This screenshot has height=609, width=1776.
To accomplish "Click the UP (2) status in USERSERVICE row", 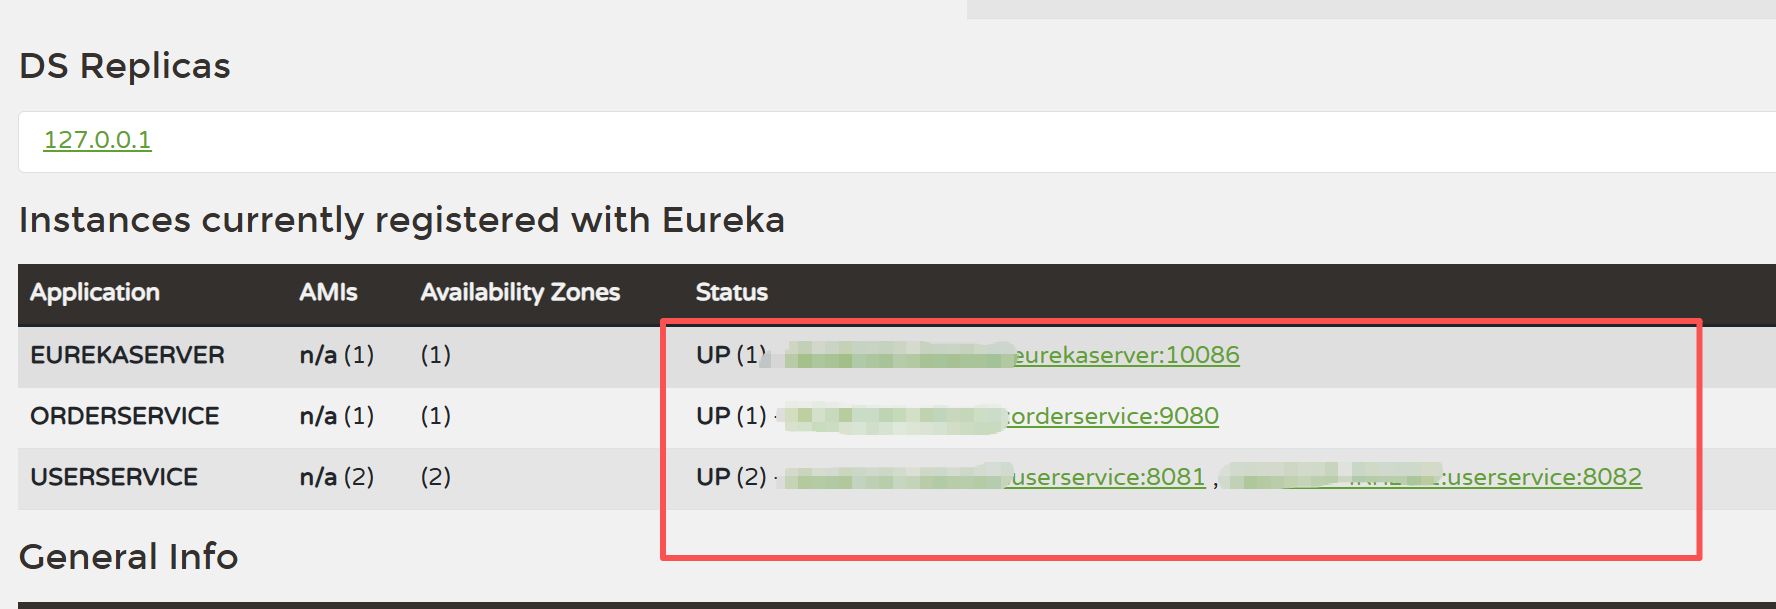I will coord(731,477).
